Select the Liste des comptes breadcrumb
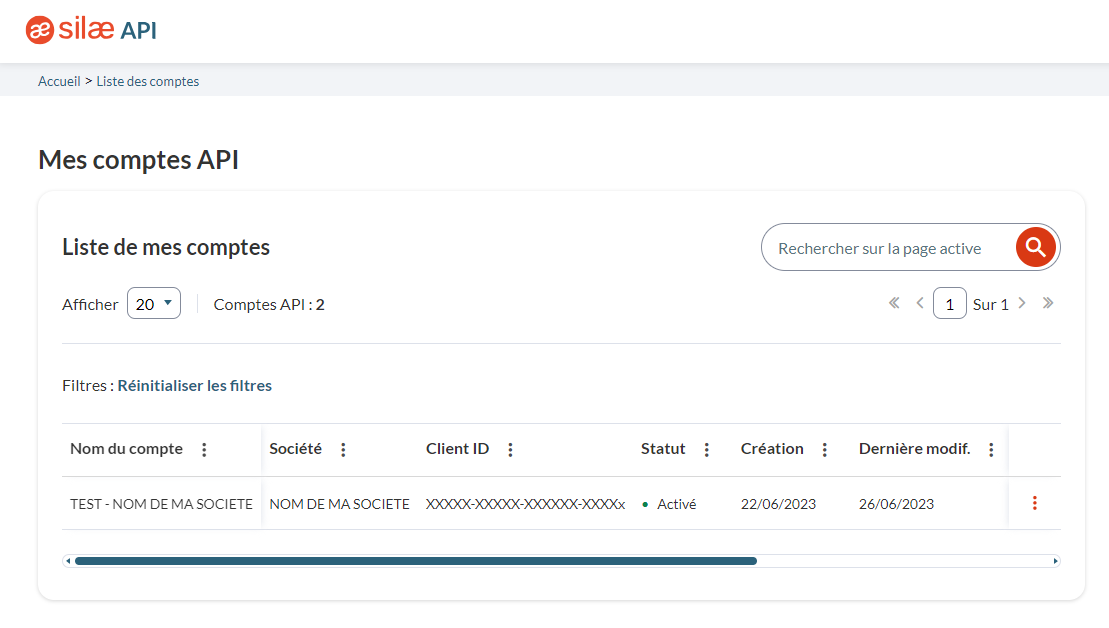Screen dimensions: 1109x628 147,81
